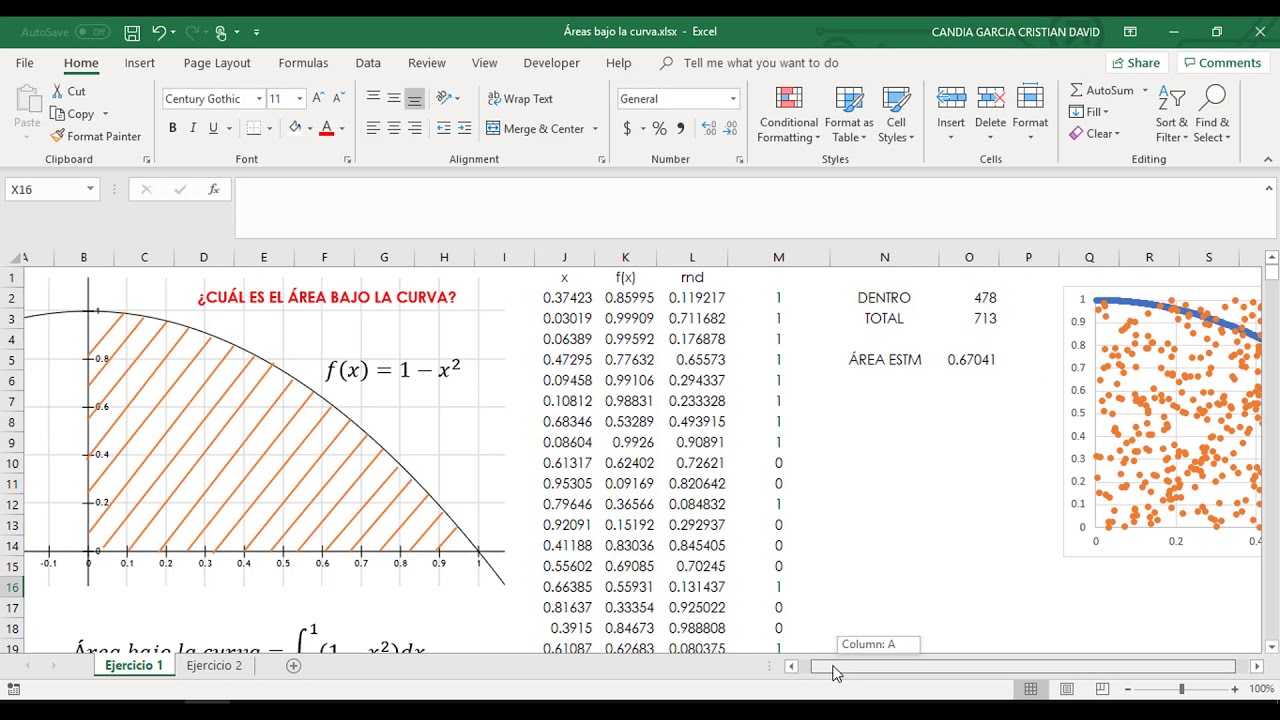Image resolution: width=1280 pixels, height=720 pixels.
Task: Open the Font Color red swatch
Action: (326, 128)
